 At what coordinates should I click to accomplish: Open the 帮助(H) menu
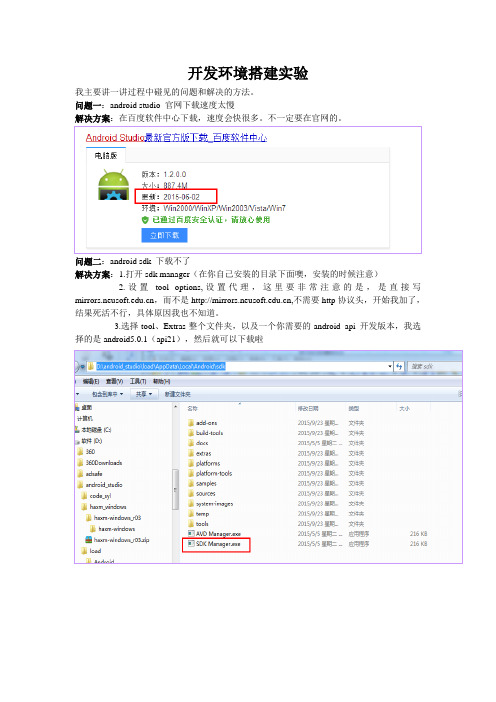pos(162,381)
